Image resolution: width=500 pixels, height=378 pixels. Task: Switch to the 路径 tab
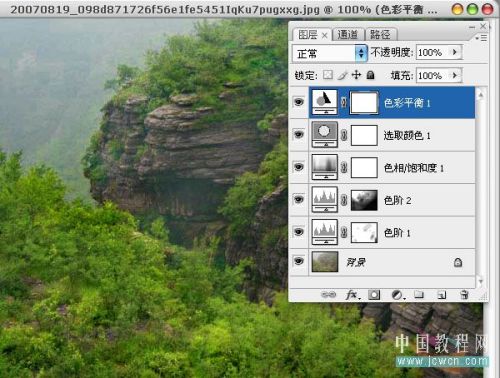pos(380,34)
